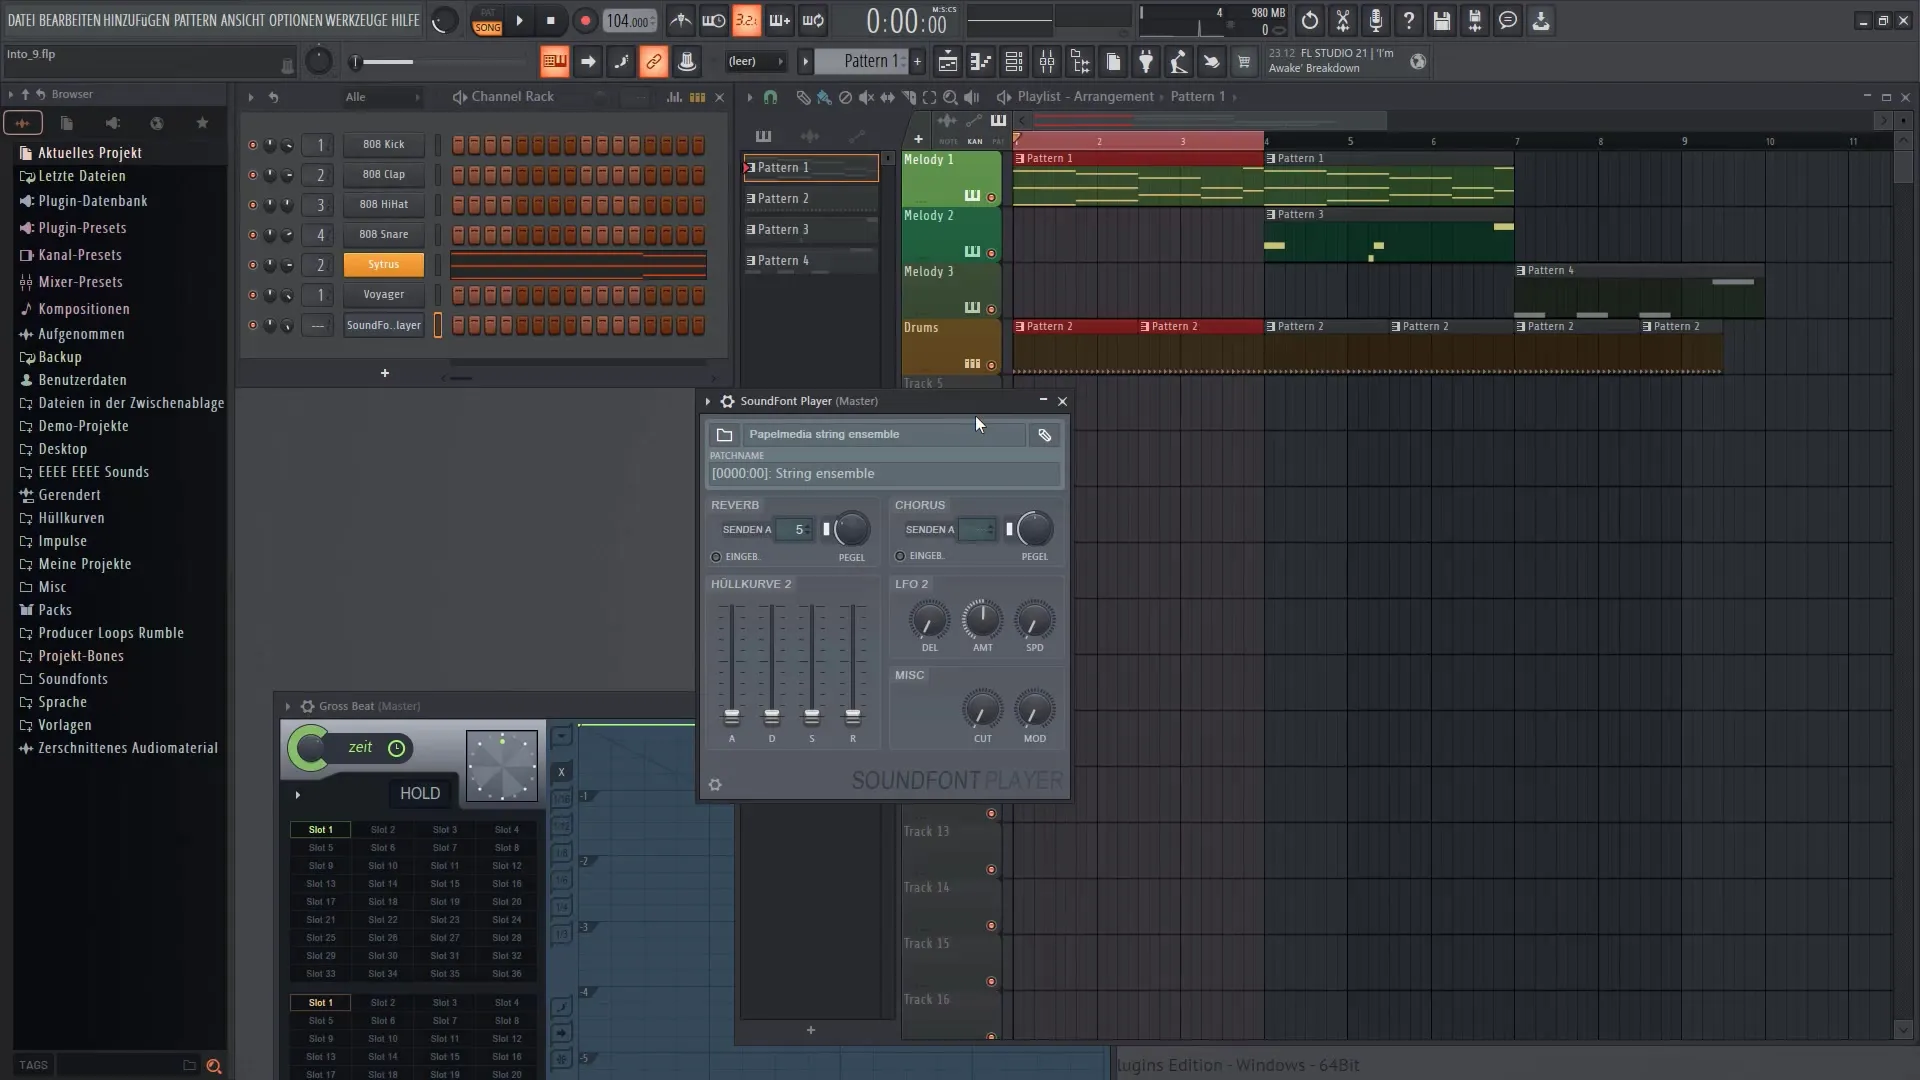The image size is (1920, 1080).
Task: Click the BPM tempo input field
Action: (x=626, y=20)
